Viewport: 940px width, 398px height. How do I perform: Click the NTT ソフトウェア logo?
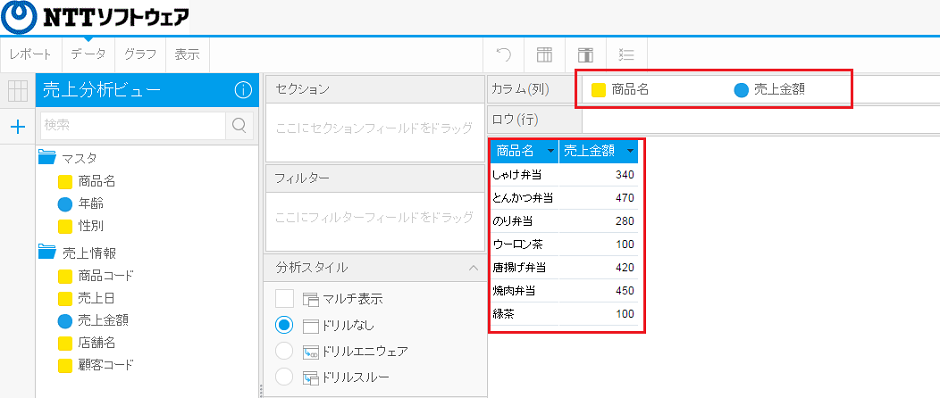tap(95, 17)
